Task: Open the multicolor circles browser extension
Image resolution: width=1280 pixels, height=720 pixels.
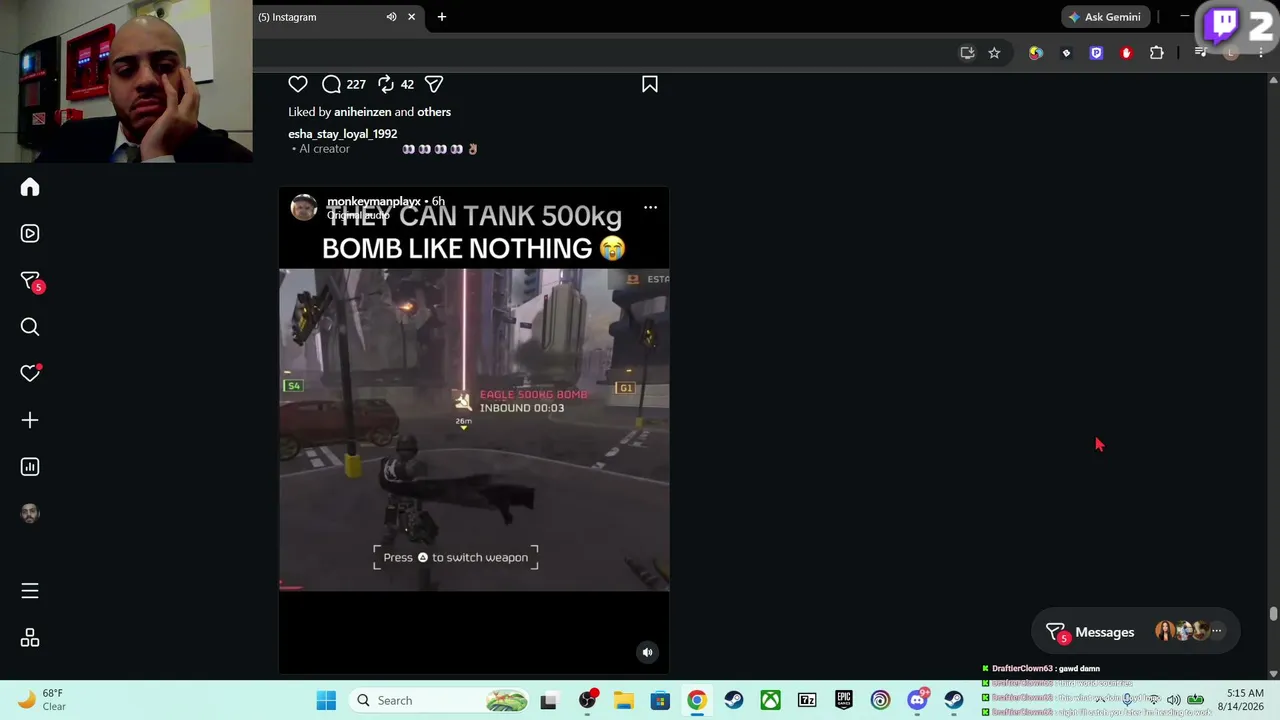Action: pos(1036,53)
